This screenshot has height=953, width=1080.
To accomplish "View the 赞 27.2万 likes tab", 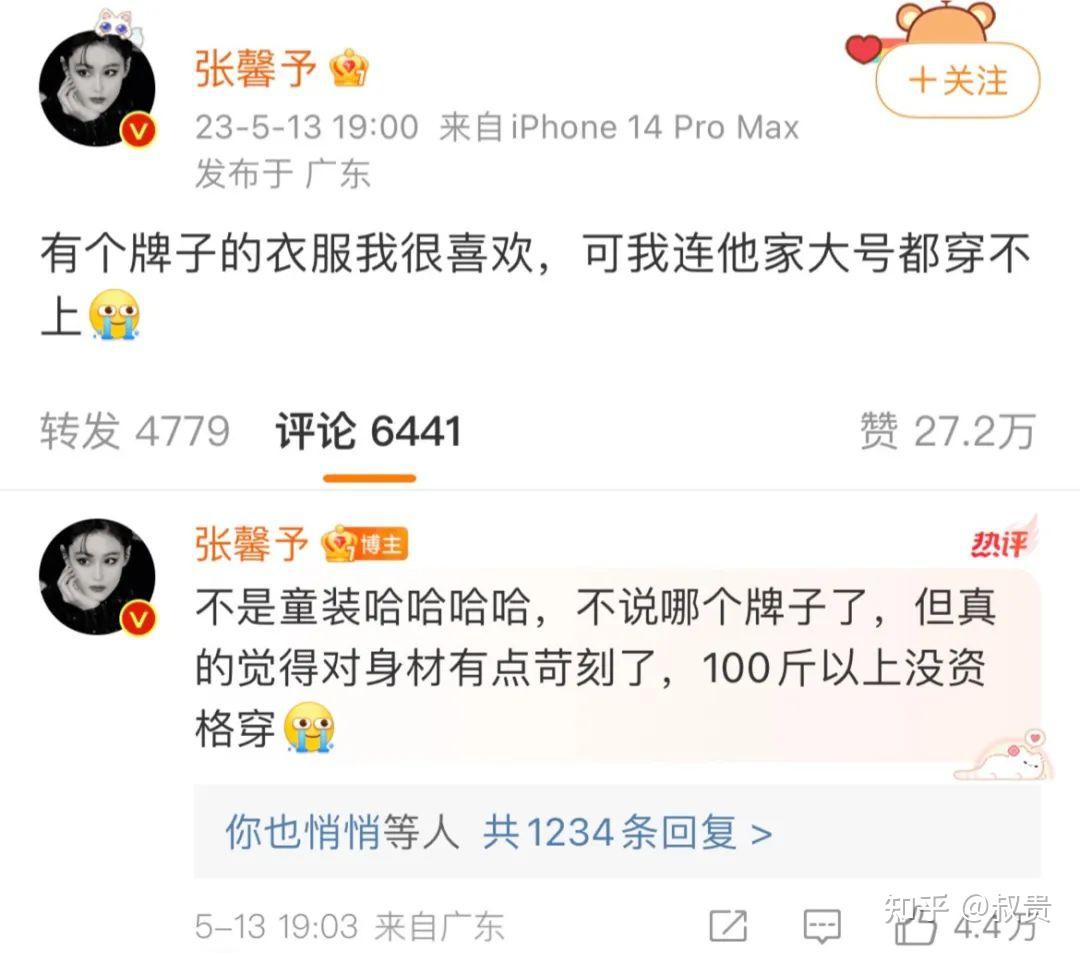I will click(x=948, y=432).
